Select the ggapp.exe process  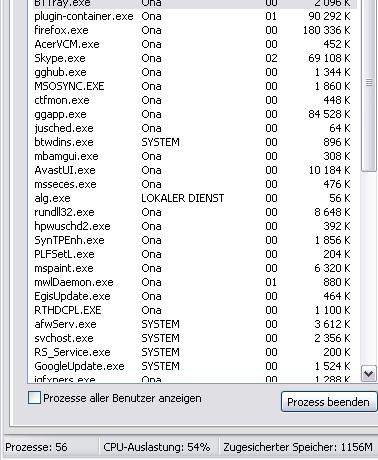192,114
